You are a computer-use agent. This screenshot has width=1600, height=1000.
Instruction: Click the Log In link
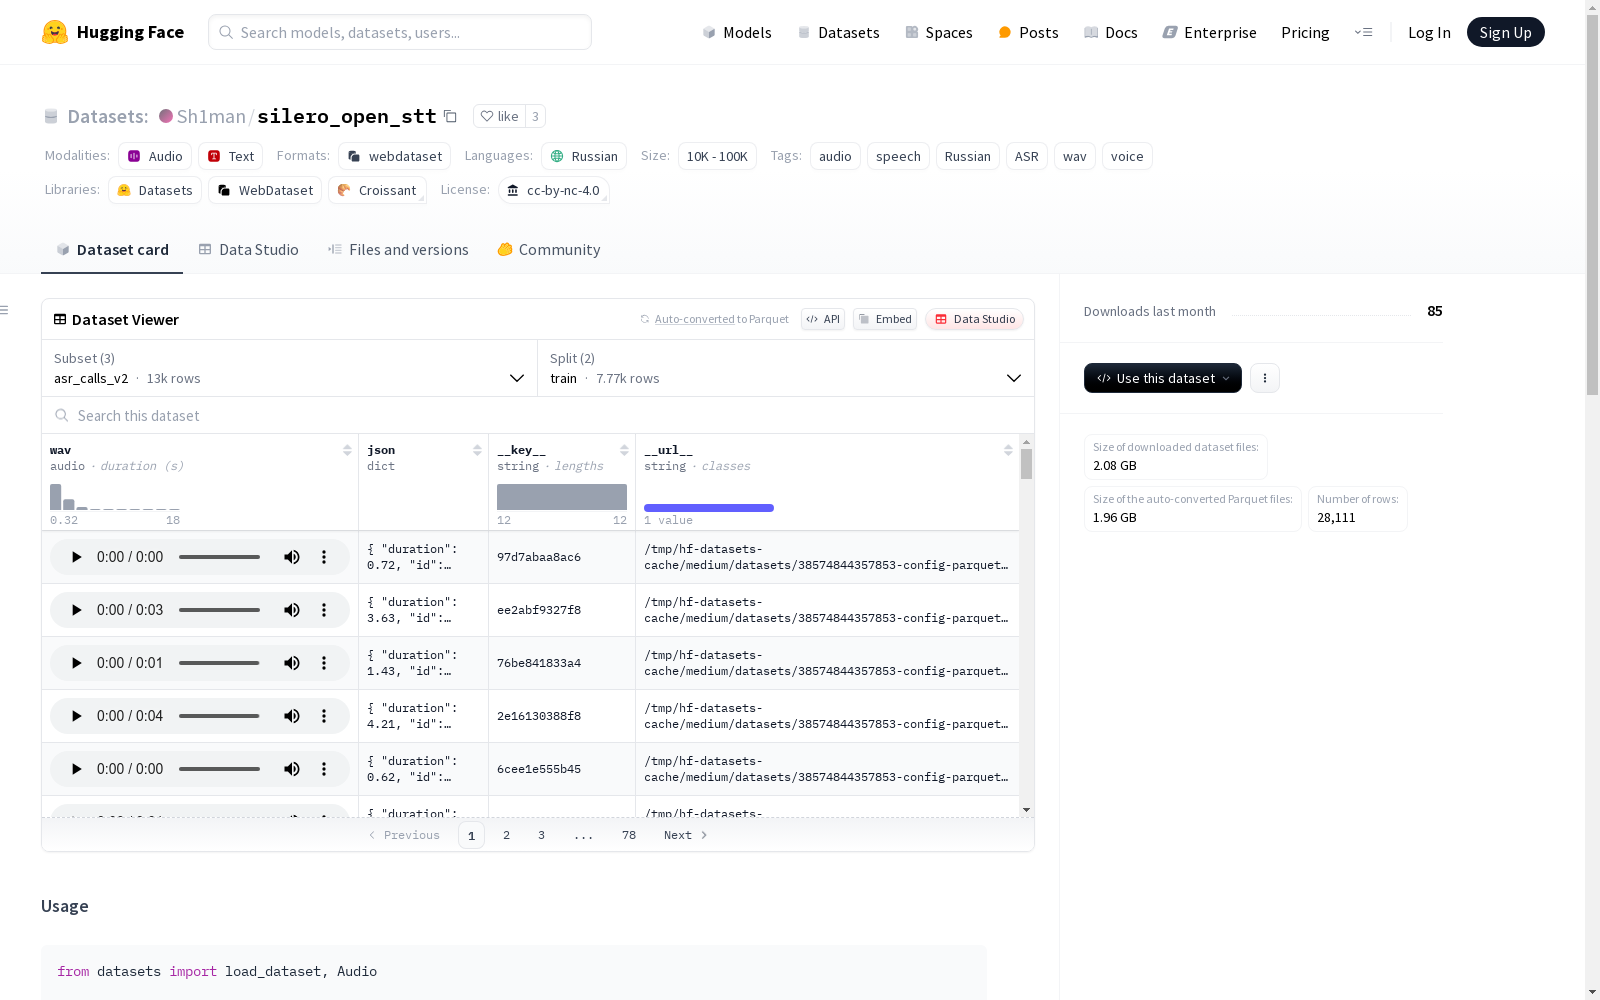[1429, 32]
